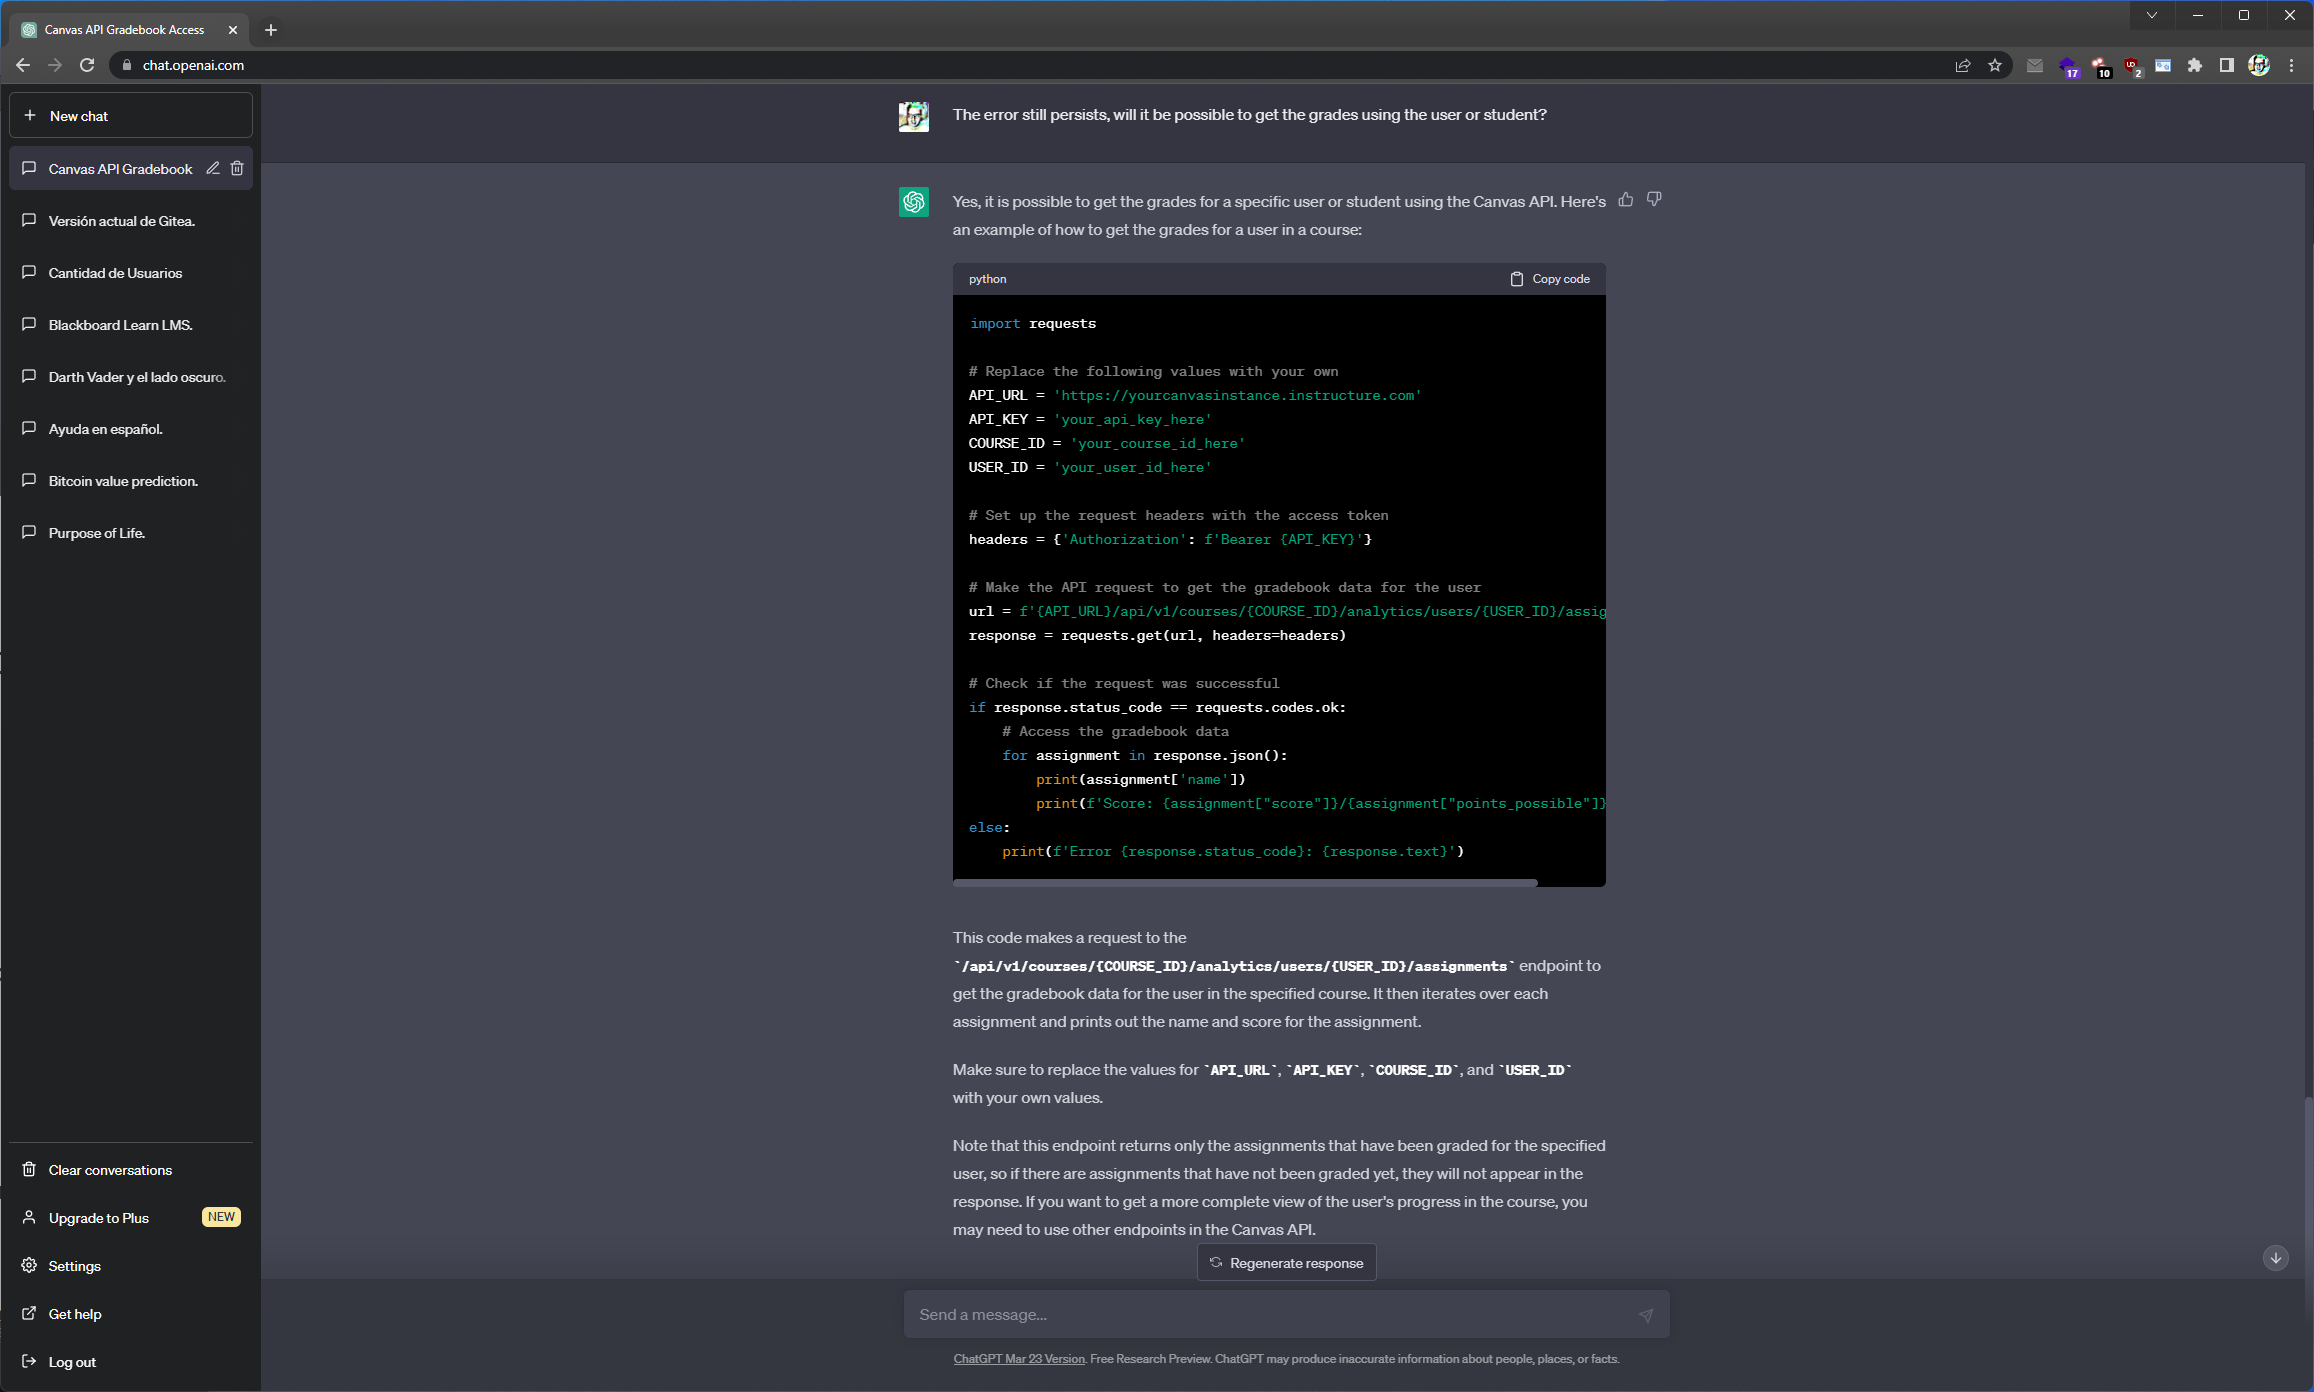Viewport: 2314px width, 1392px height.
Task: Click the edit pencil on Canvas API Gradebook
Action: click(x=213, y=168)
